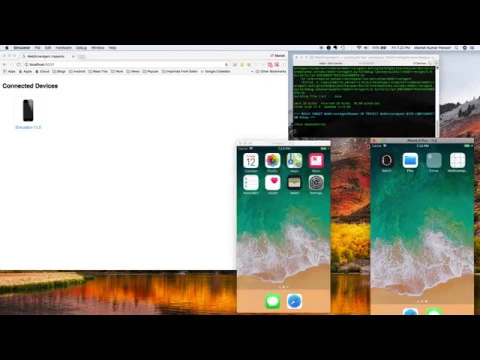Viewport: 480px width, 360px height.
Task: Expand the Imported From Safari folder
Action: tap(180, 71)
